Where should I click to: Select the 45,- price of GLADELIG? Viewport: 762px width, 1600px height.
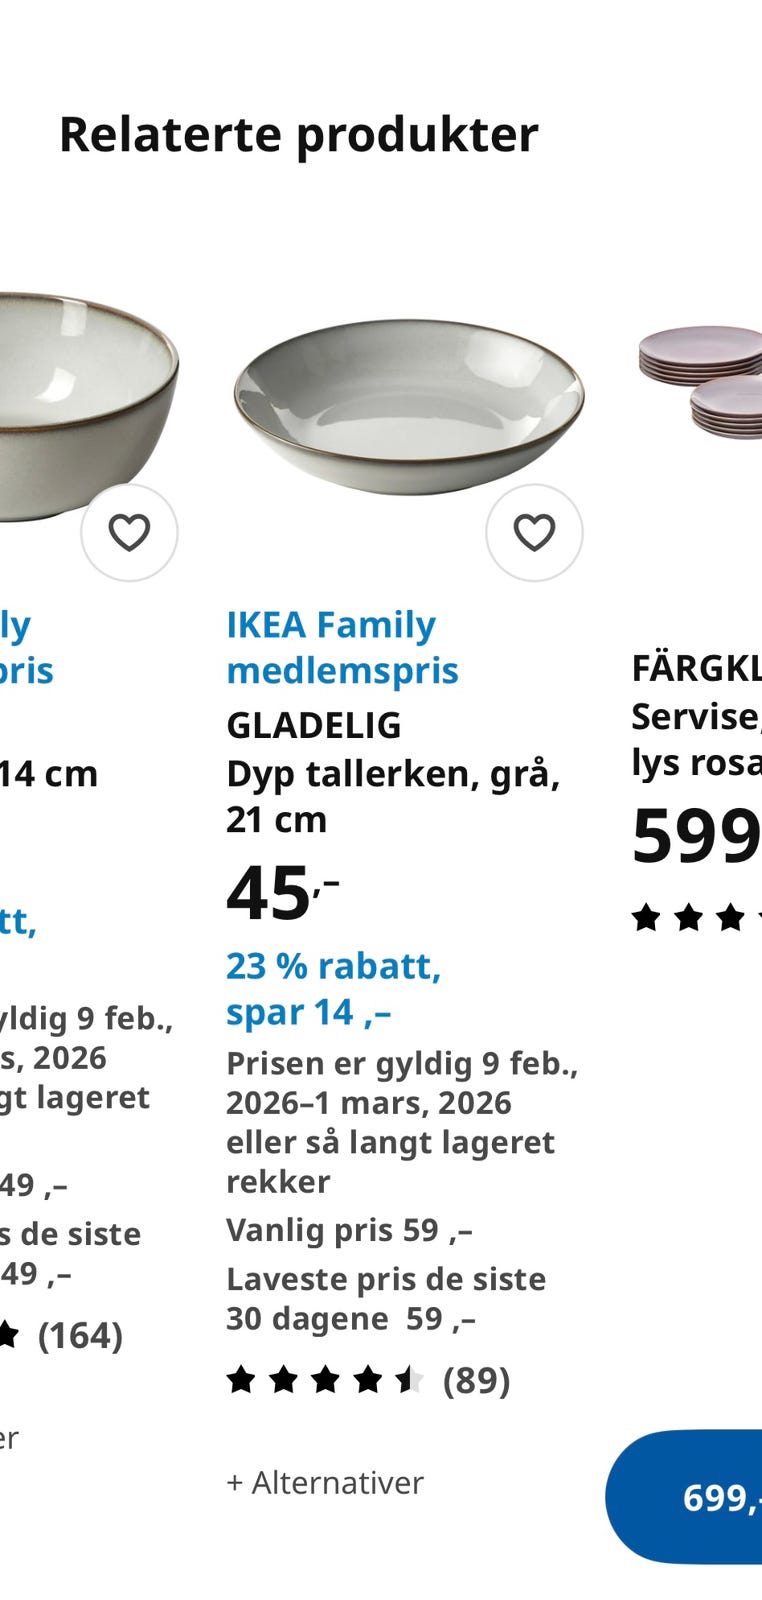pos(282,893)
